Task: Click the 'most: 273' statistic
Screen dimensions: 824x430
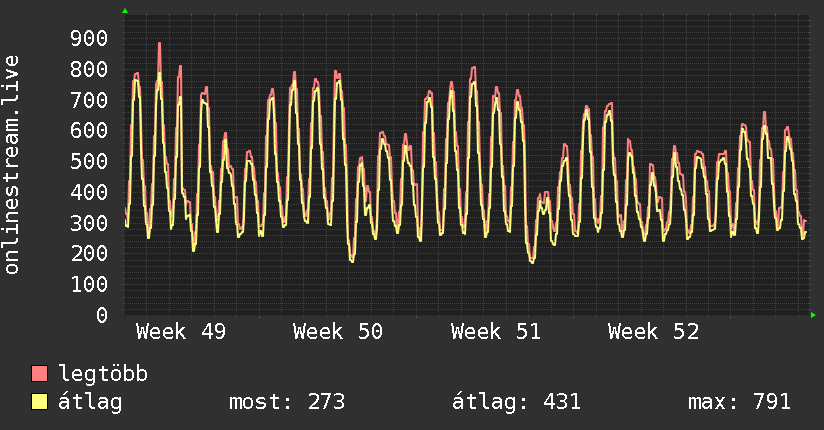Action: pos(287,402)
